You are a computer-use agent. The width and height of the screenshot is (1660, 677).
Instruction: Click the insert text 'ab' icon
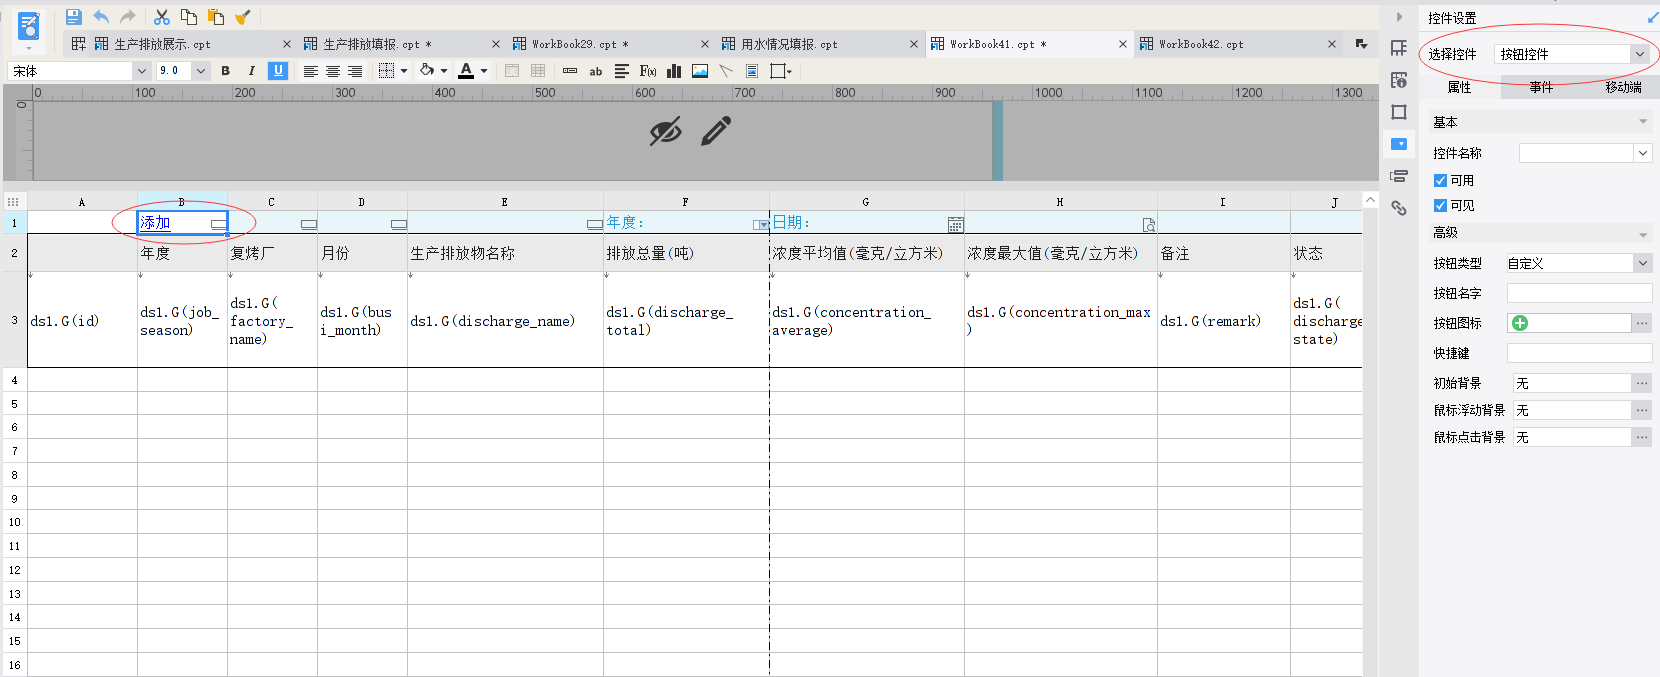coord(596,71)
